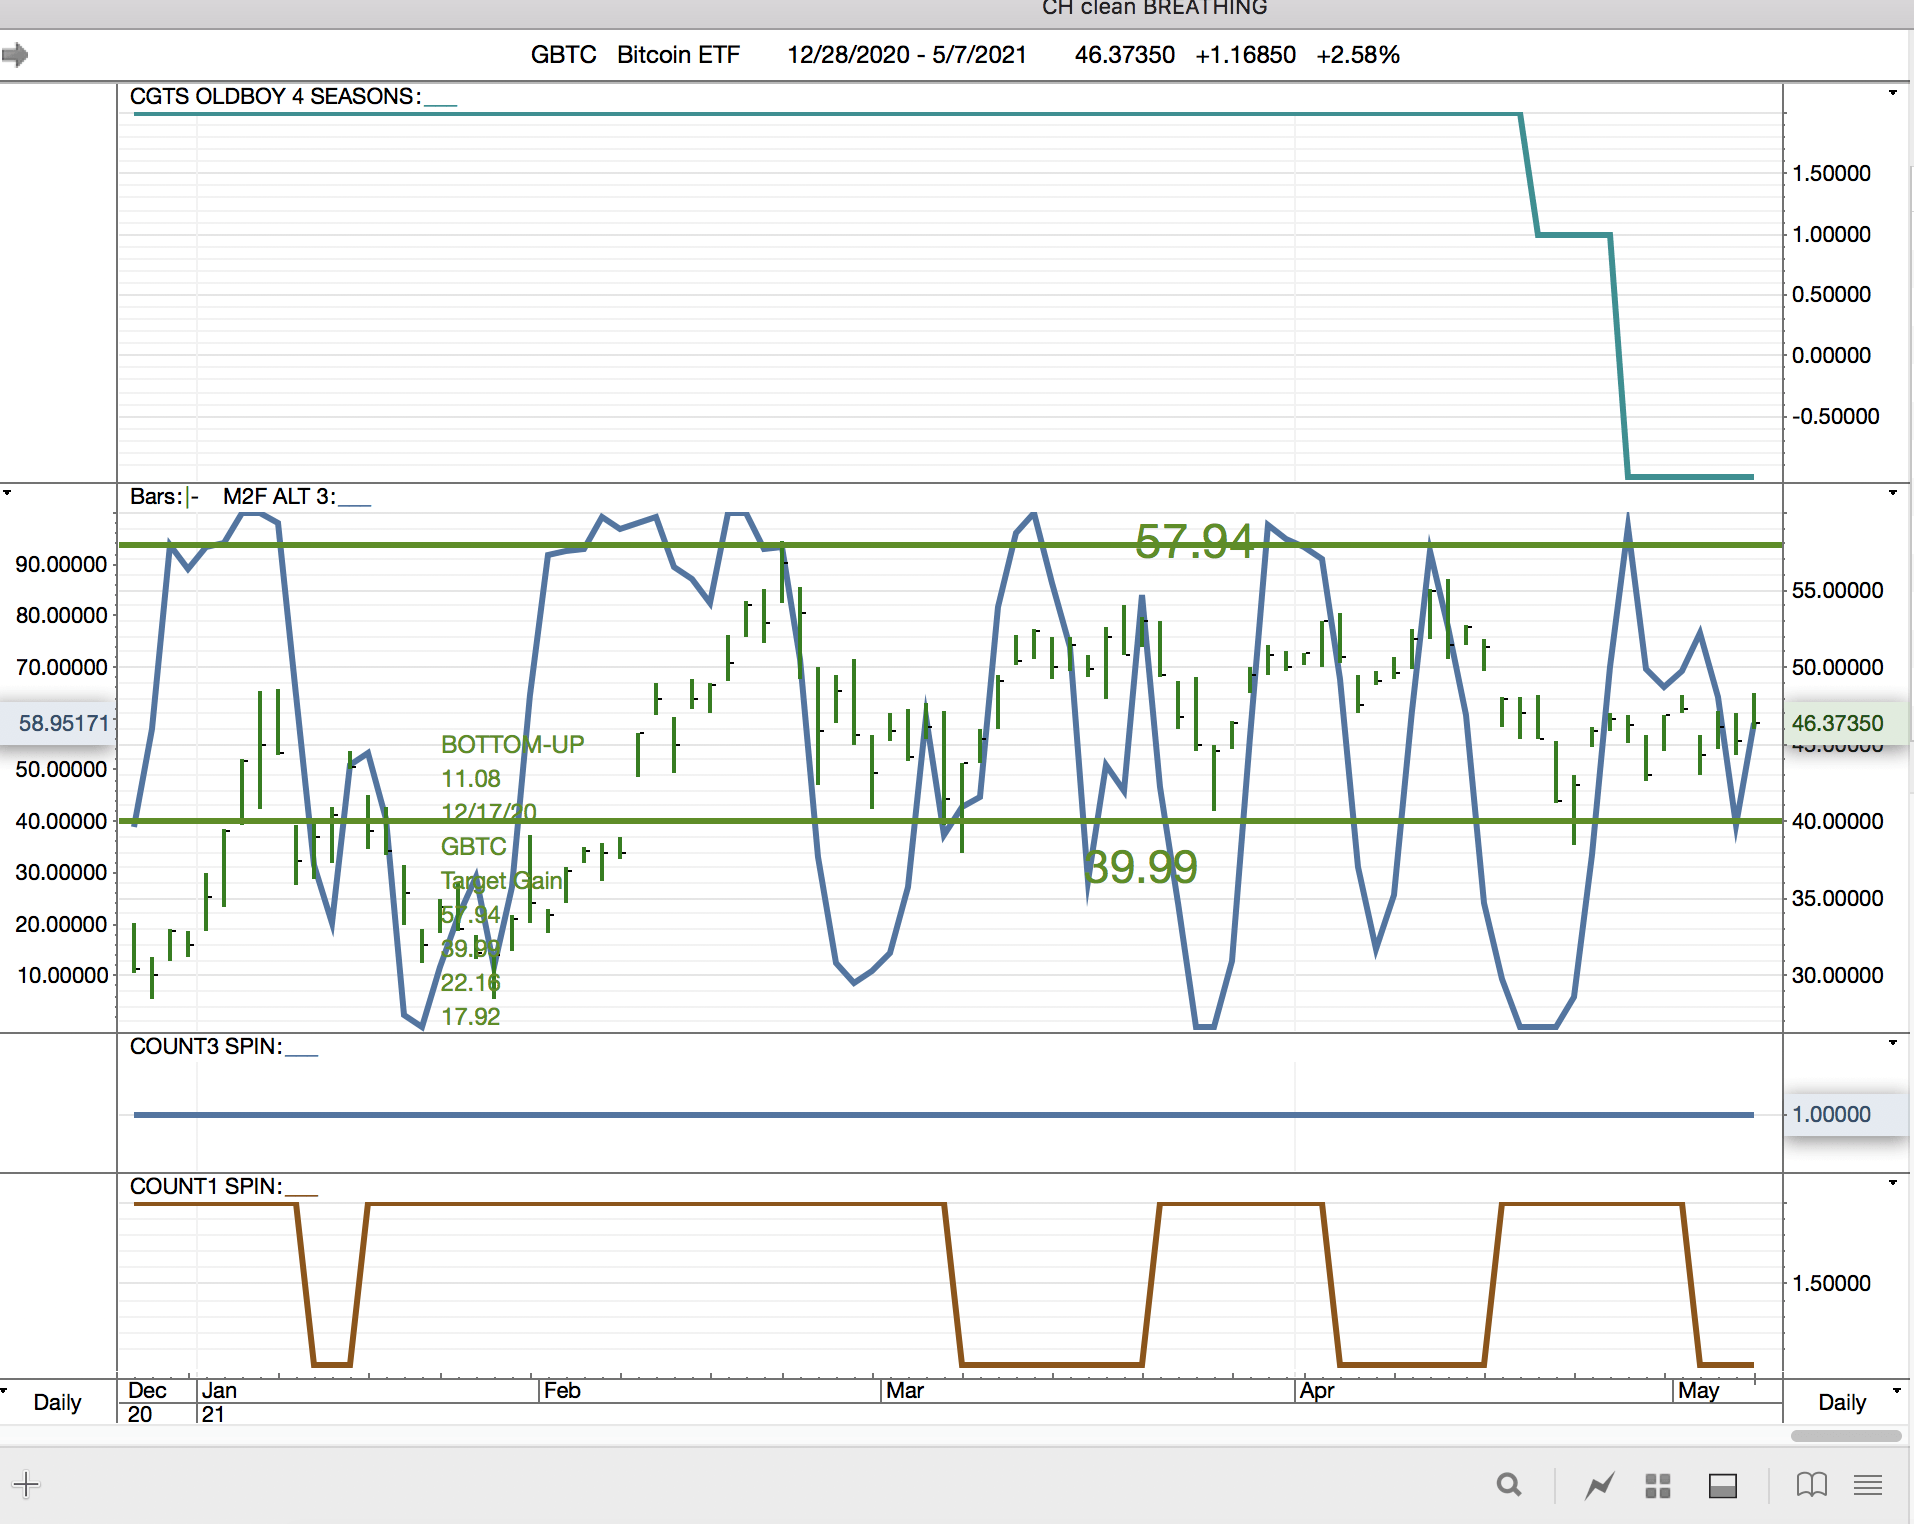Click the 57.94 green target line label

(1193, 542)
